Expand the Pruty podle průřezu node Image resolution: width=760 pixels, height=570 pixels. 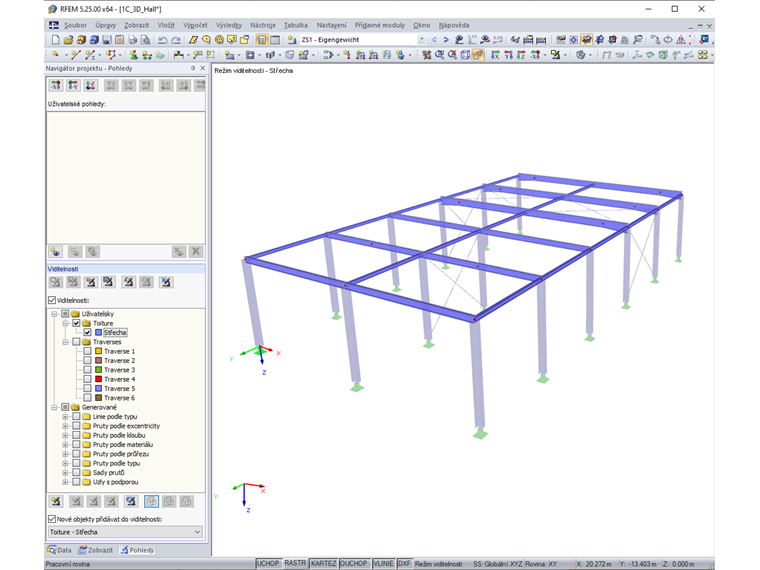(65, 454)
